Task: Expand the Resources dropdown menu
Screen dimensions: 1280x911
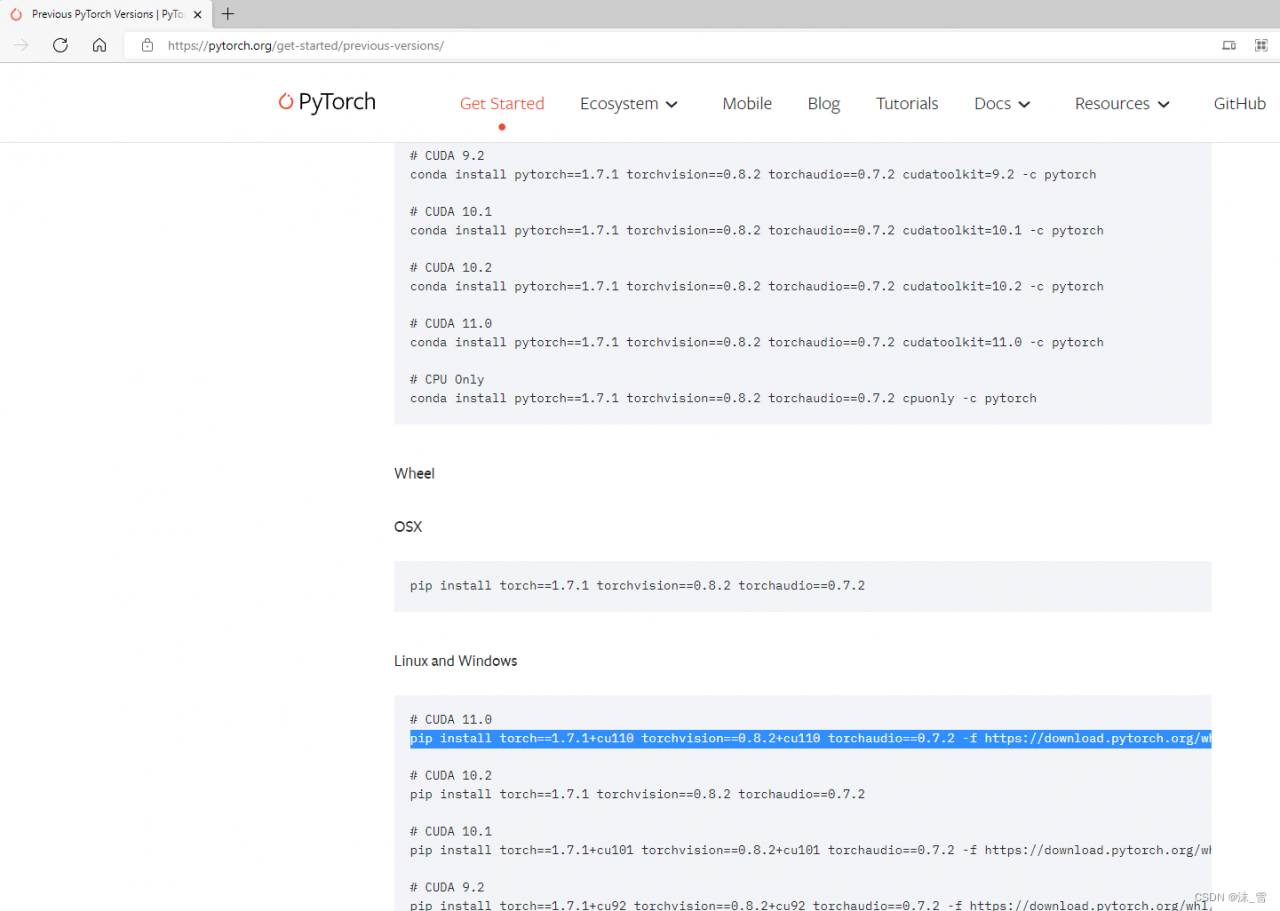Action: 1122,104
